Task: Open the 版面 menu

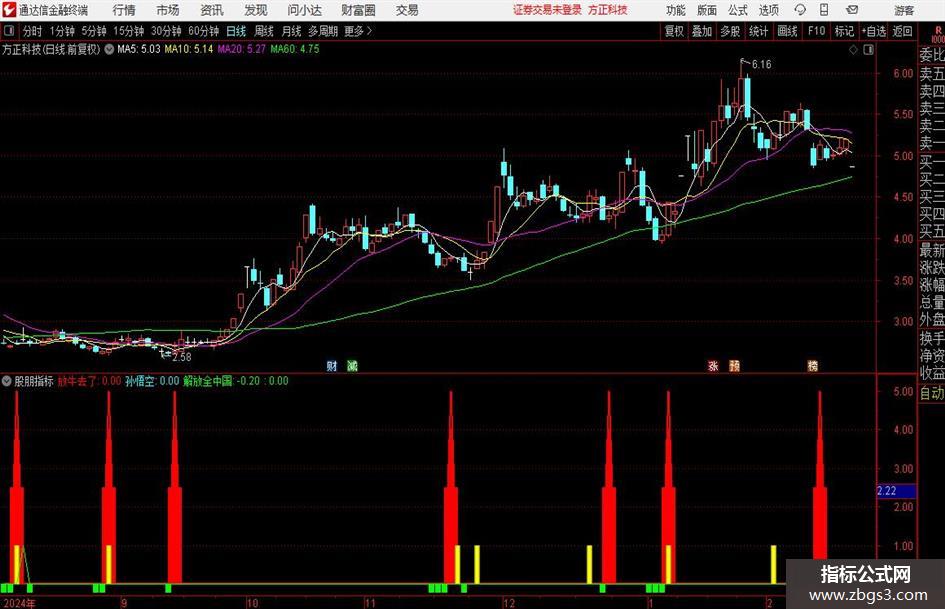Action: 706,10
